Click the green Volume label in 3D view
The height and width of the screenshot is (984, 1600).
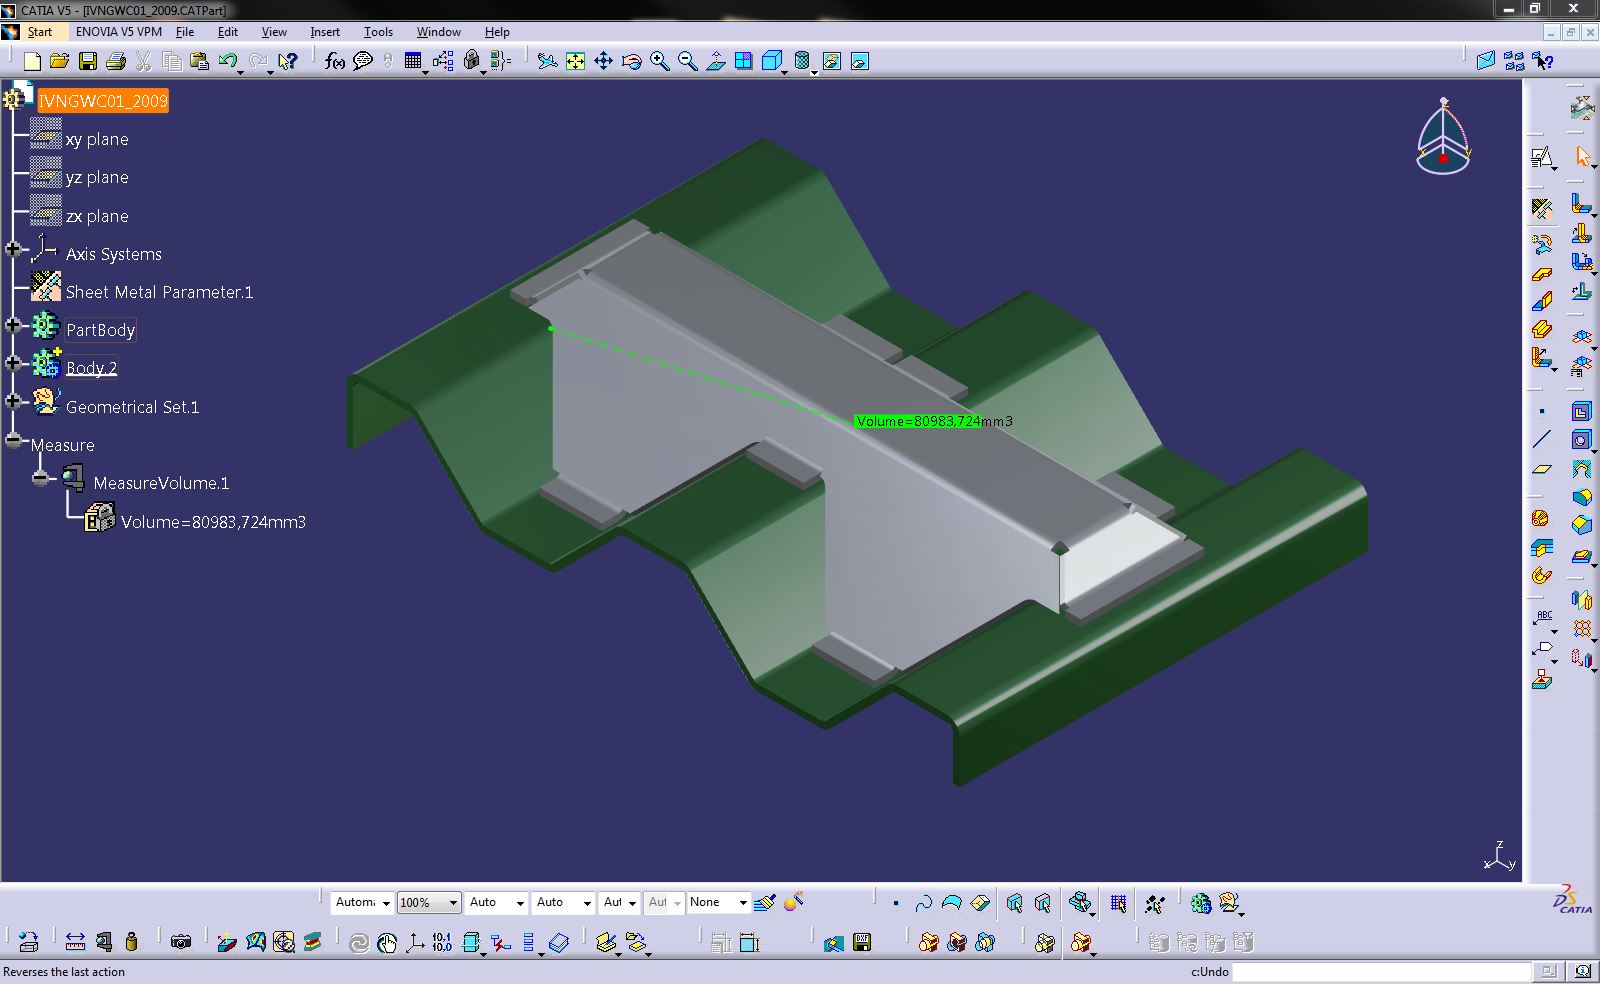[917, 421]
